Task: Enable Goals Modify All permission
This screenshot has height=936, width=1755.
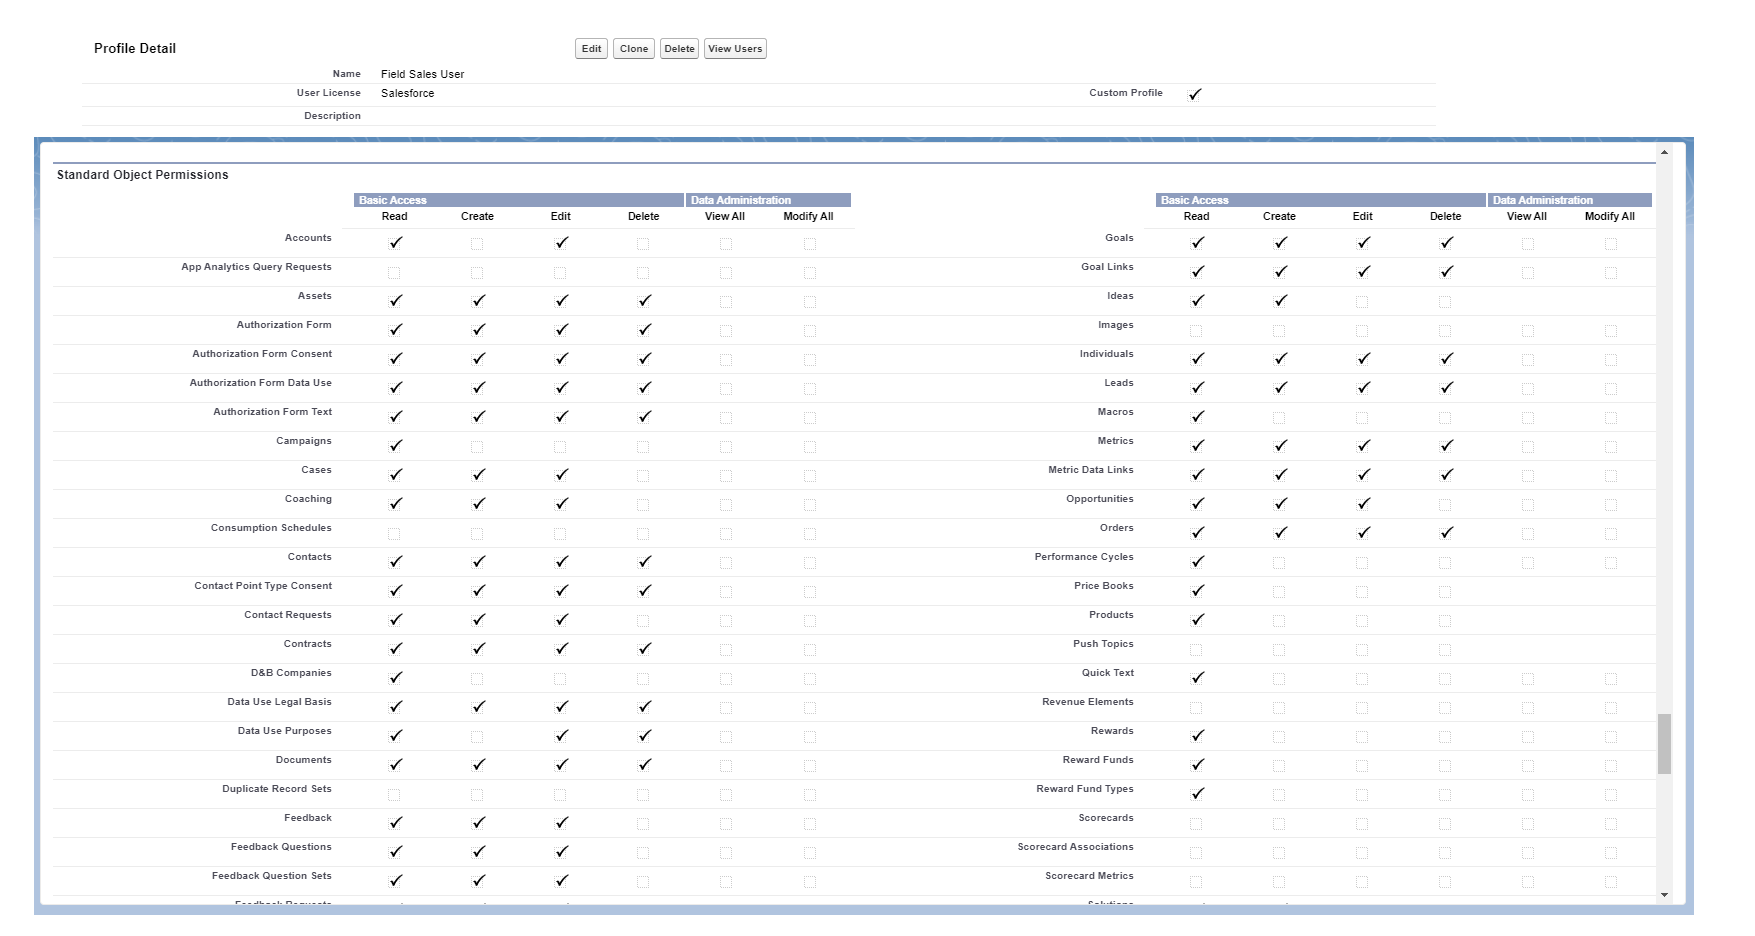Action: pos(1611,244)
